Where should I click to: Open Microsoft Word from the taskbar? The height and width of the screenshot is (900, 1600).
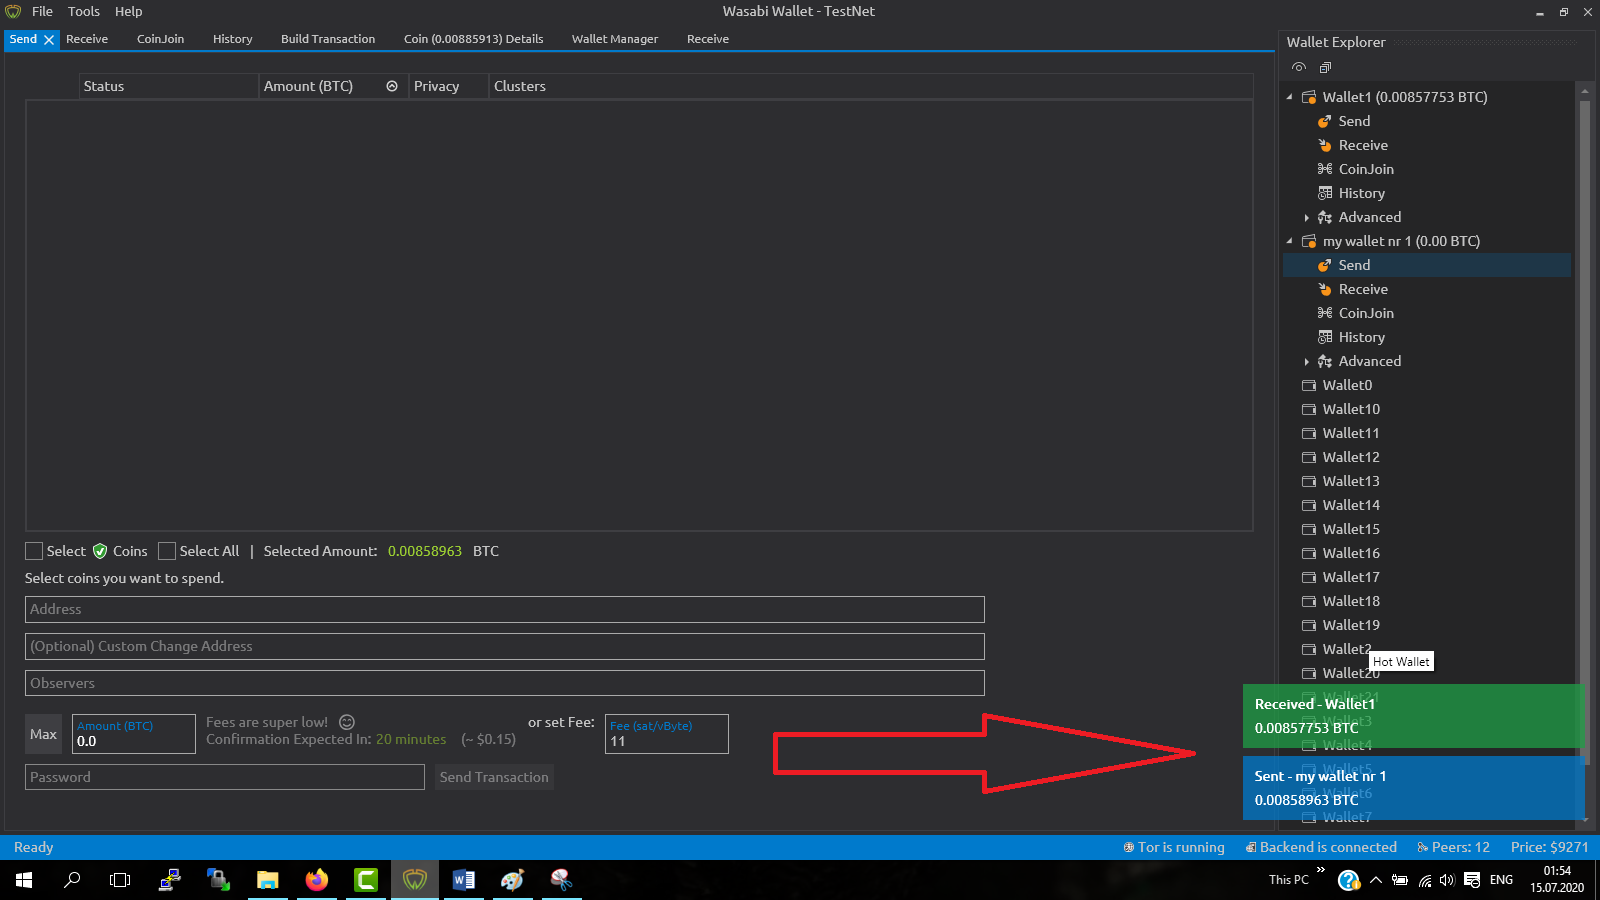(x=463, y=880)
